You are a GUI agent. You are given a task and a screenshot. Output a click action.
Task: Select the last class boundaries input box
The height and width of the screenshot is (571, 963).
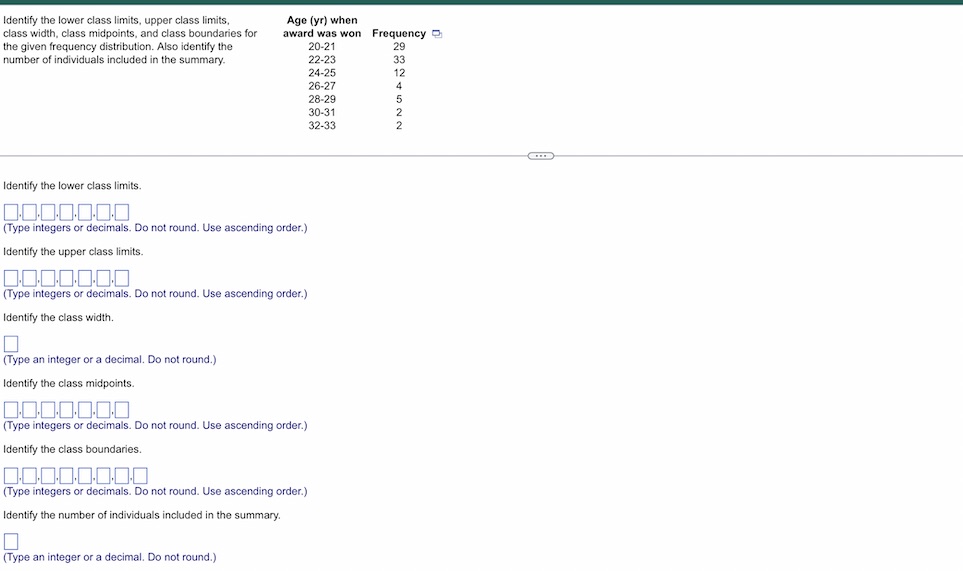[140, 476]
